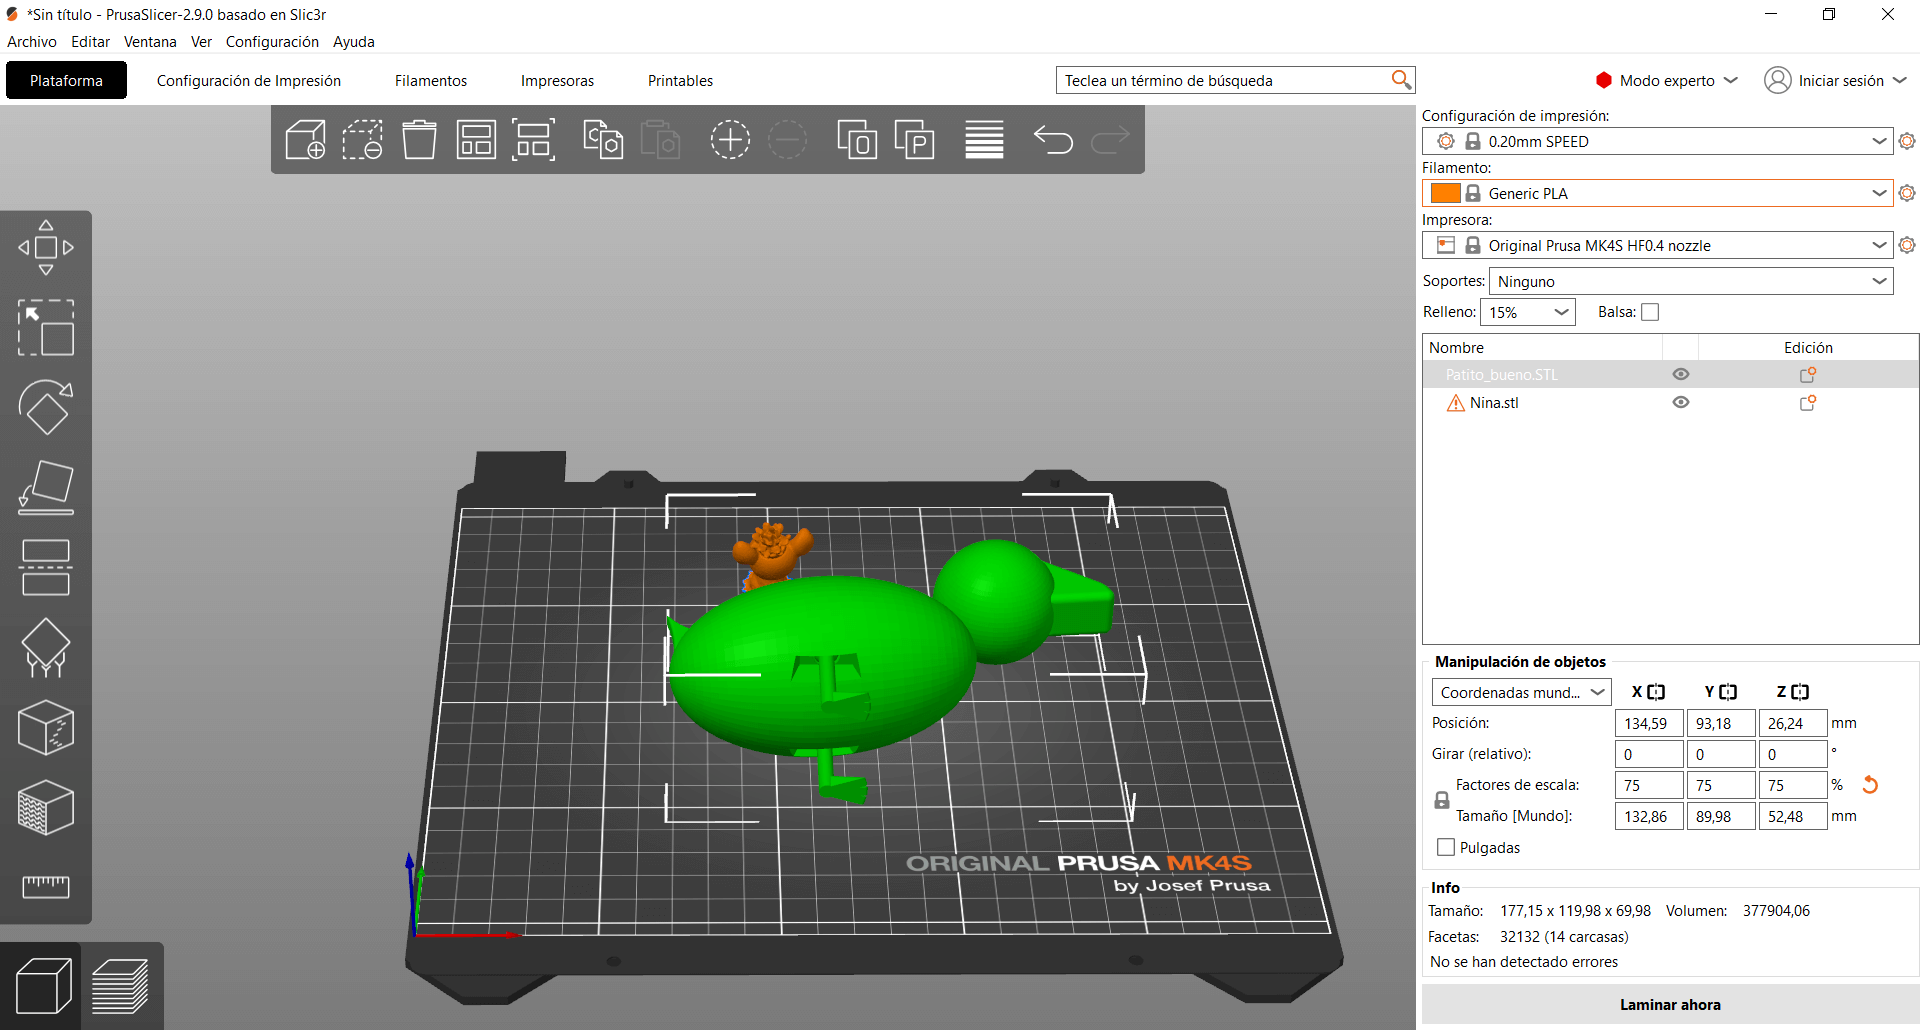
Task: Open the Editar menu
Action: (90, 42)
